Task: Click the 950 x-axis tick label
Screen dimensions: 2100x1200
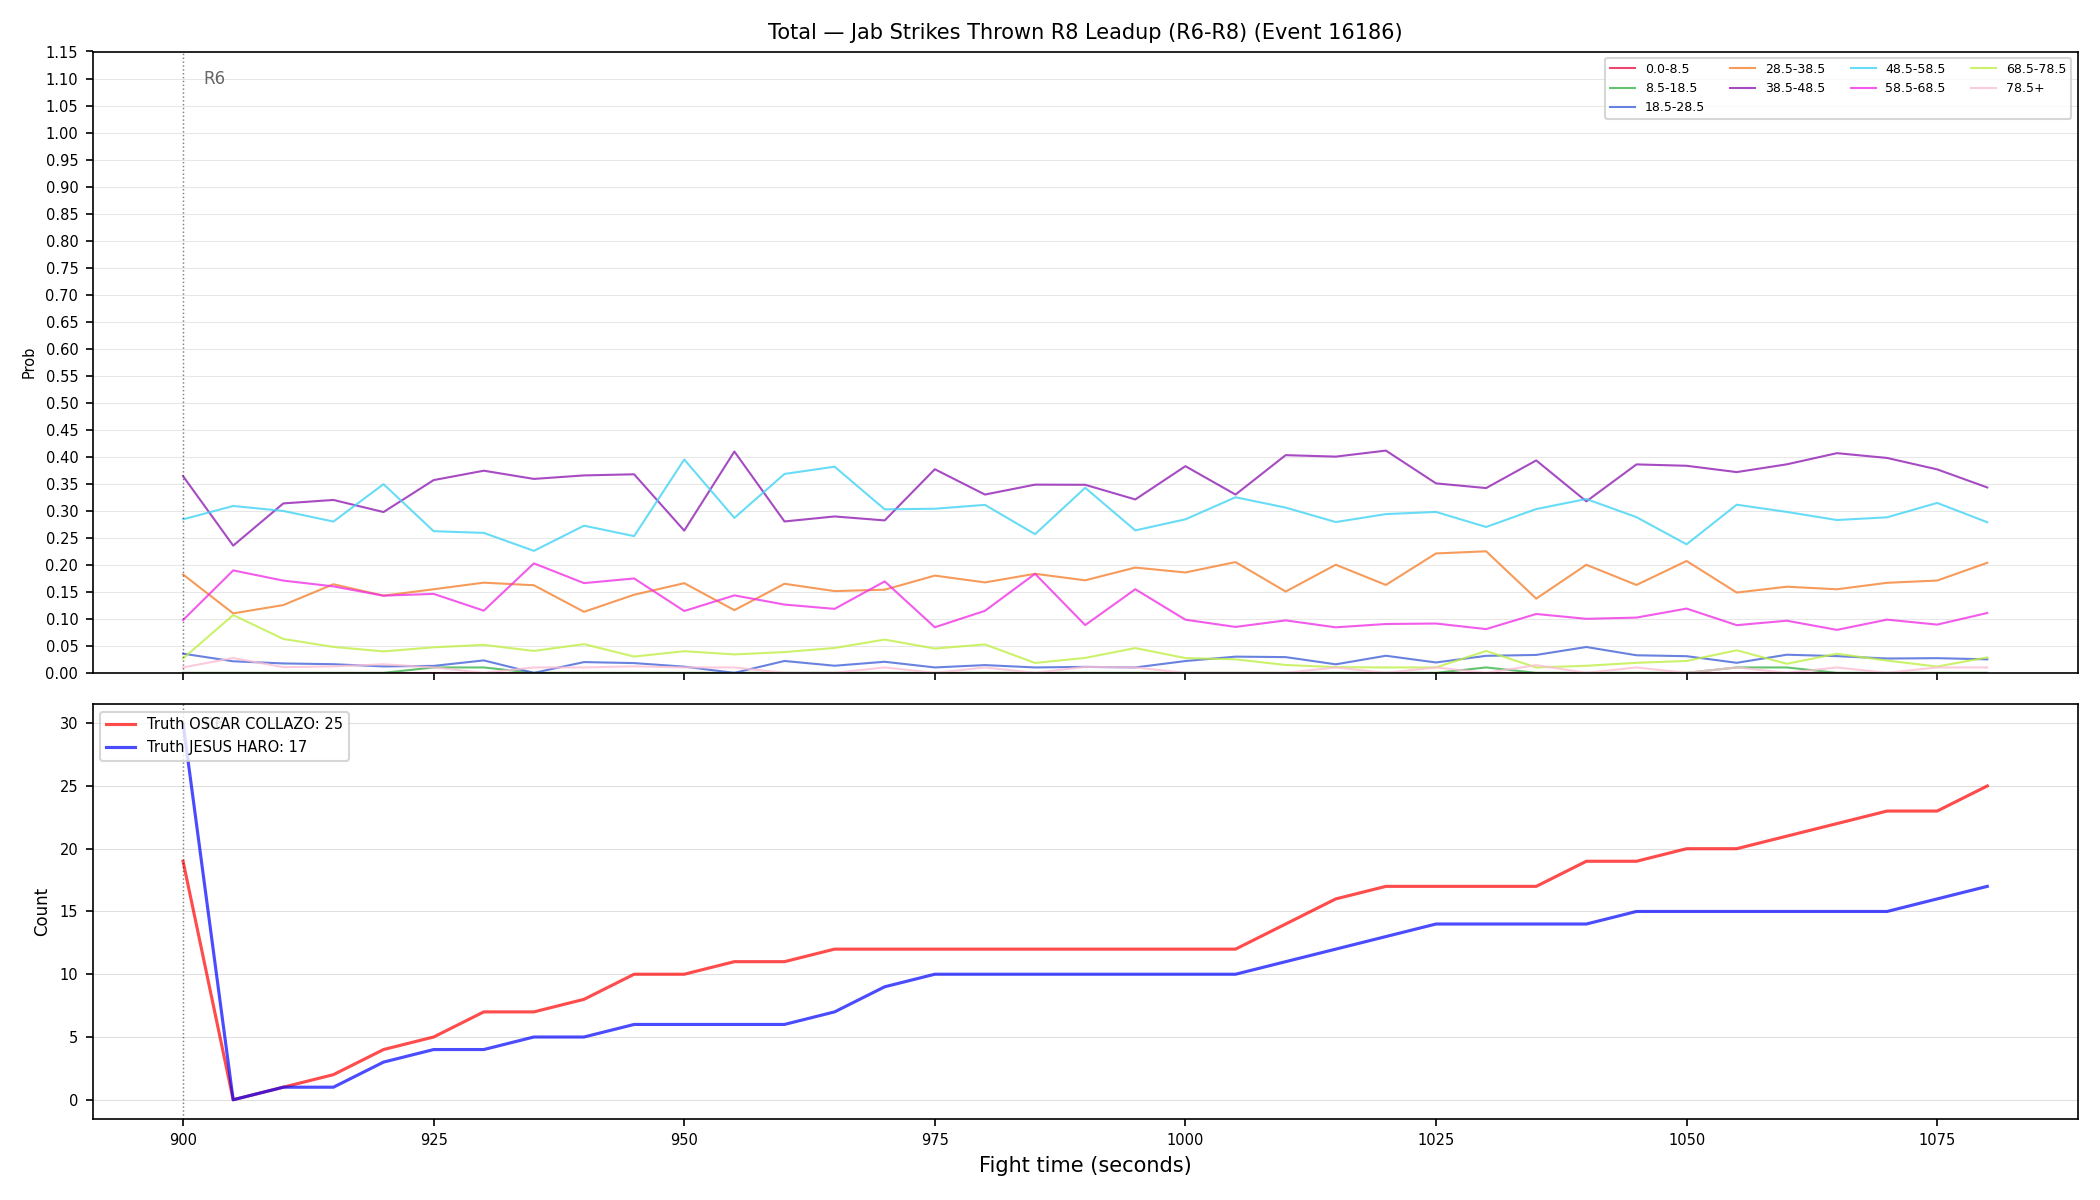Action: click(684, 1139)
